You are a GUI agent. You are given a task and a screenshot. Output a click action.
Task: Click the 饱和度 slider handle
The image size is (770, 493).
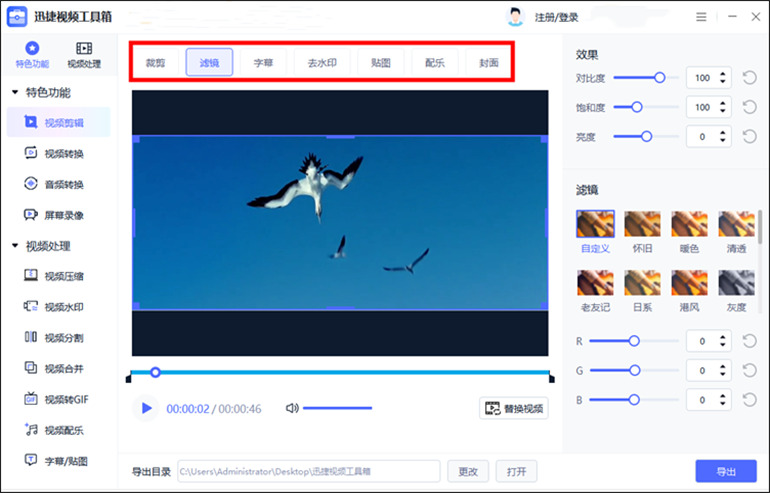tap(637, 107)
